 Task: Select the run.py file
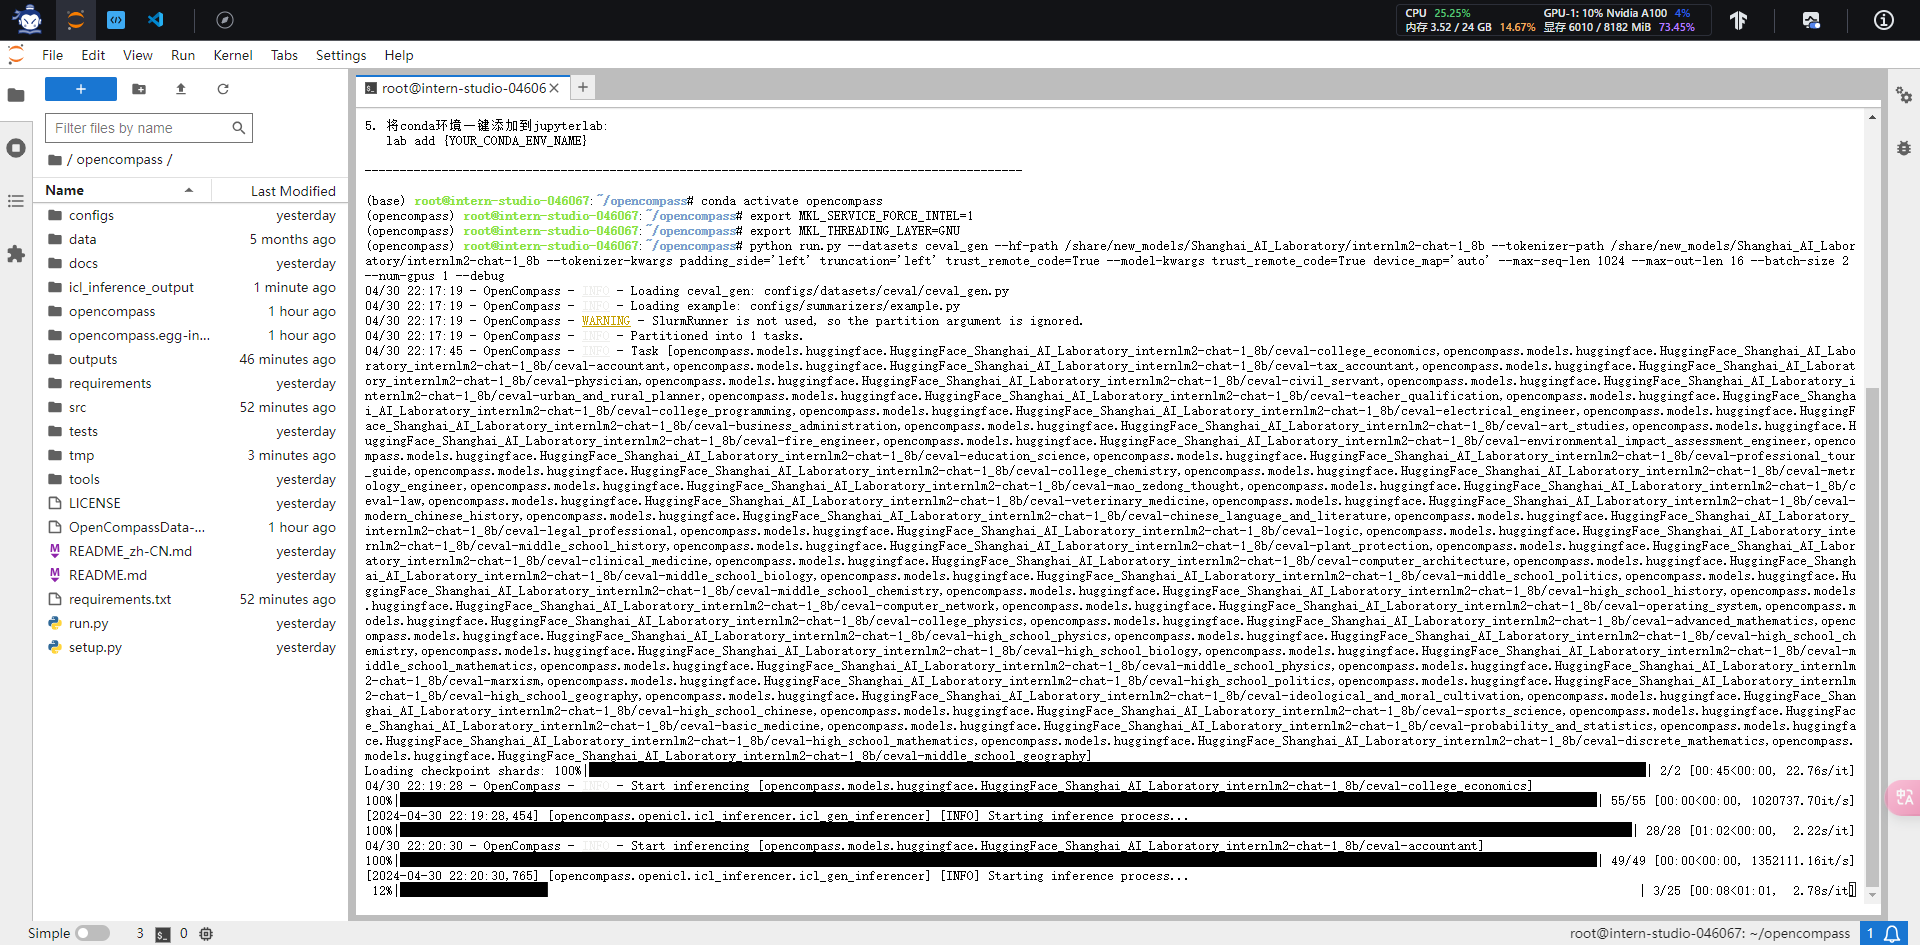(192, 623)
